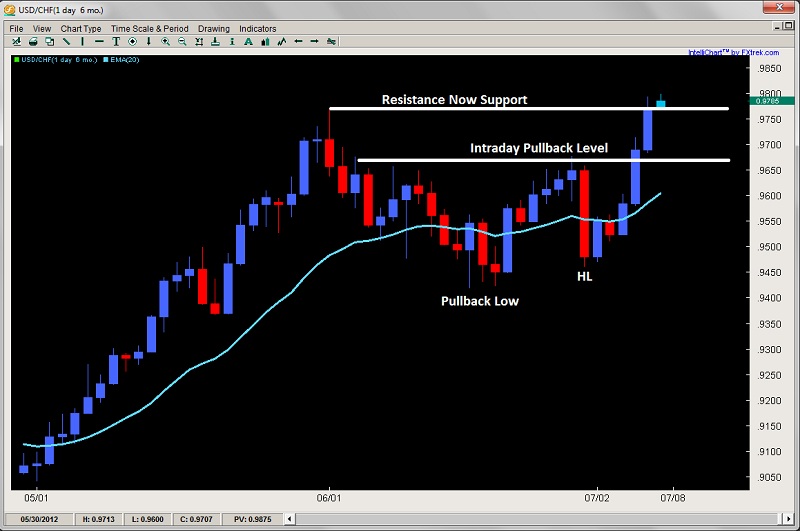Click the zoom out magnifier icon
Image resolution: width=800 pixels, height=531 pixels.
click(x=182, y=41)
